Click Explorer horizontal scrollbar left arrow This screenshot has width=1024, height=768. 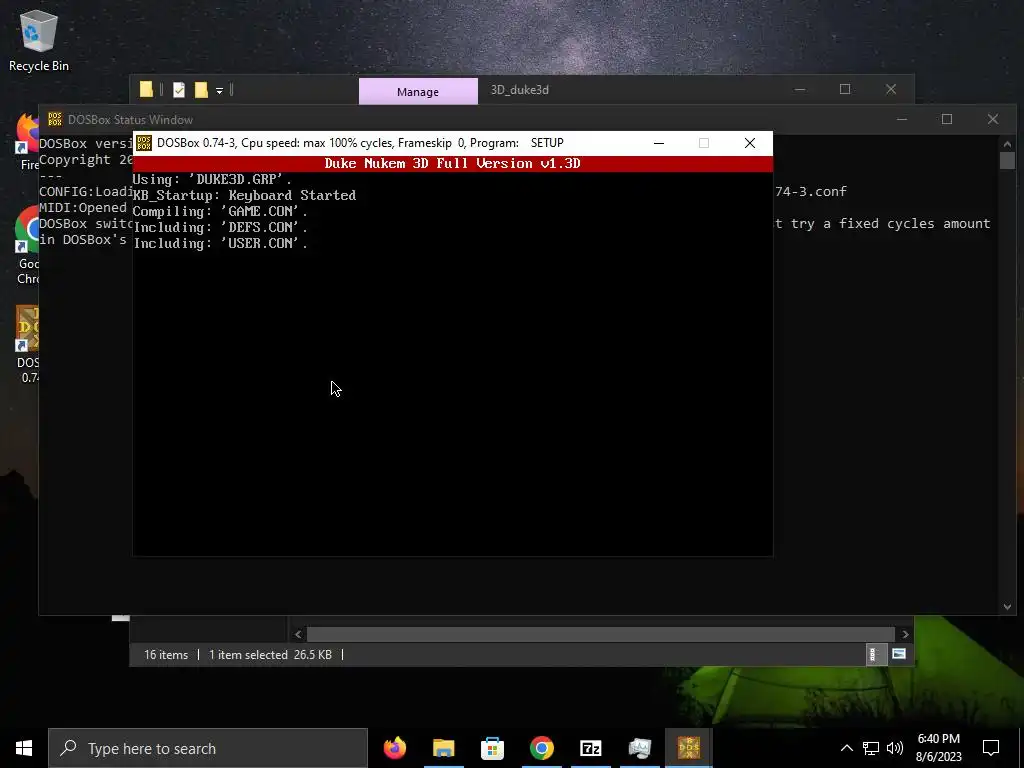[298, 634]
